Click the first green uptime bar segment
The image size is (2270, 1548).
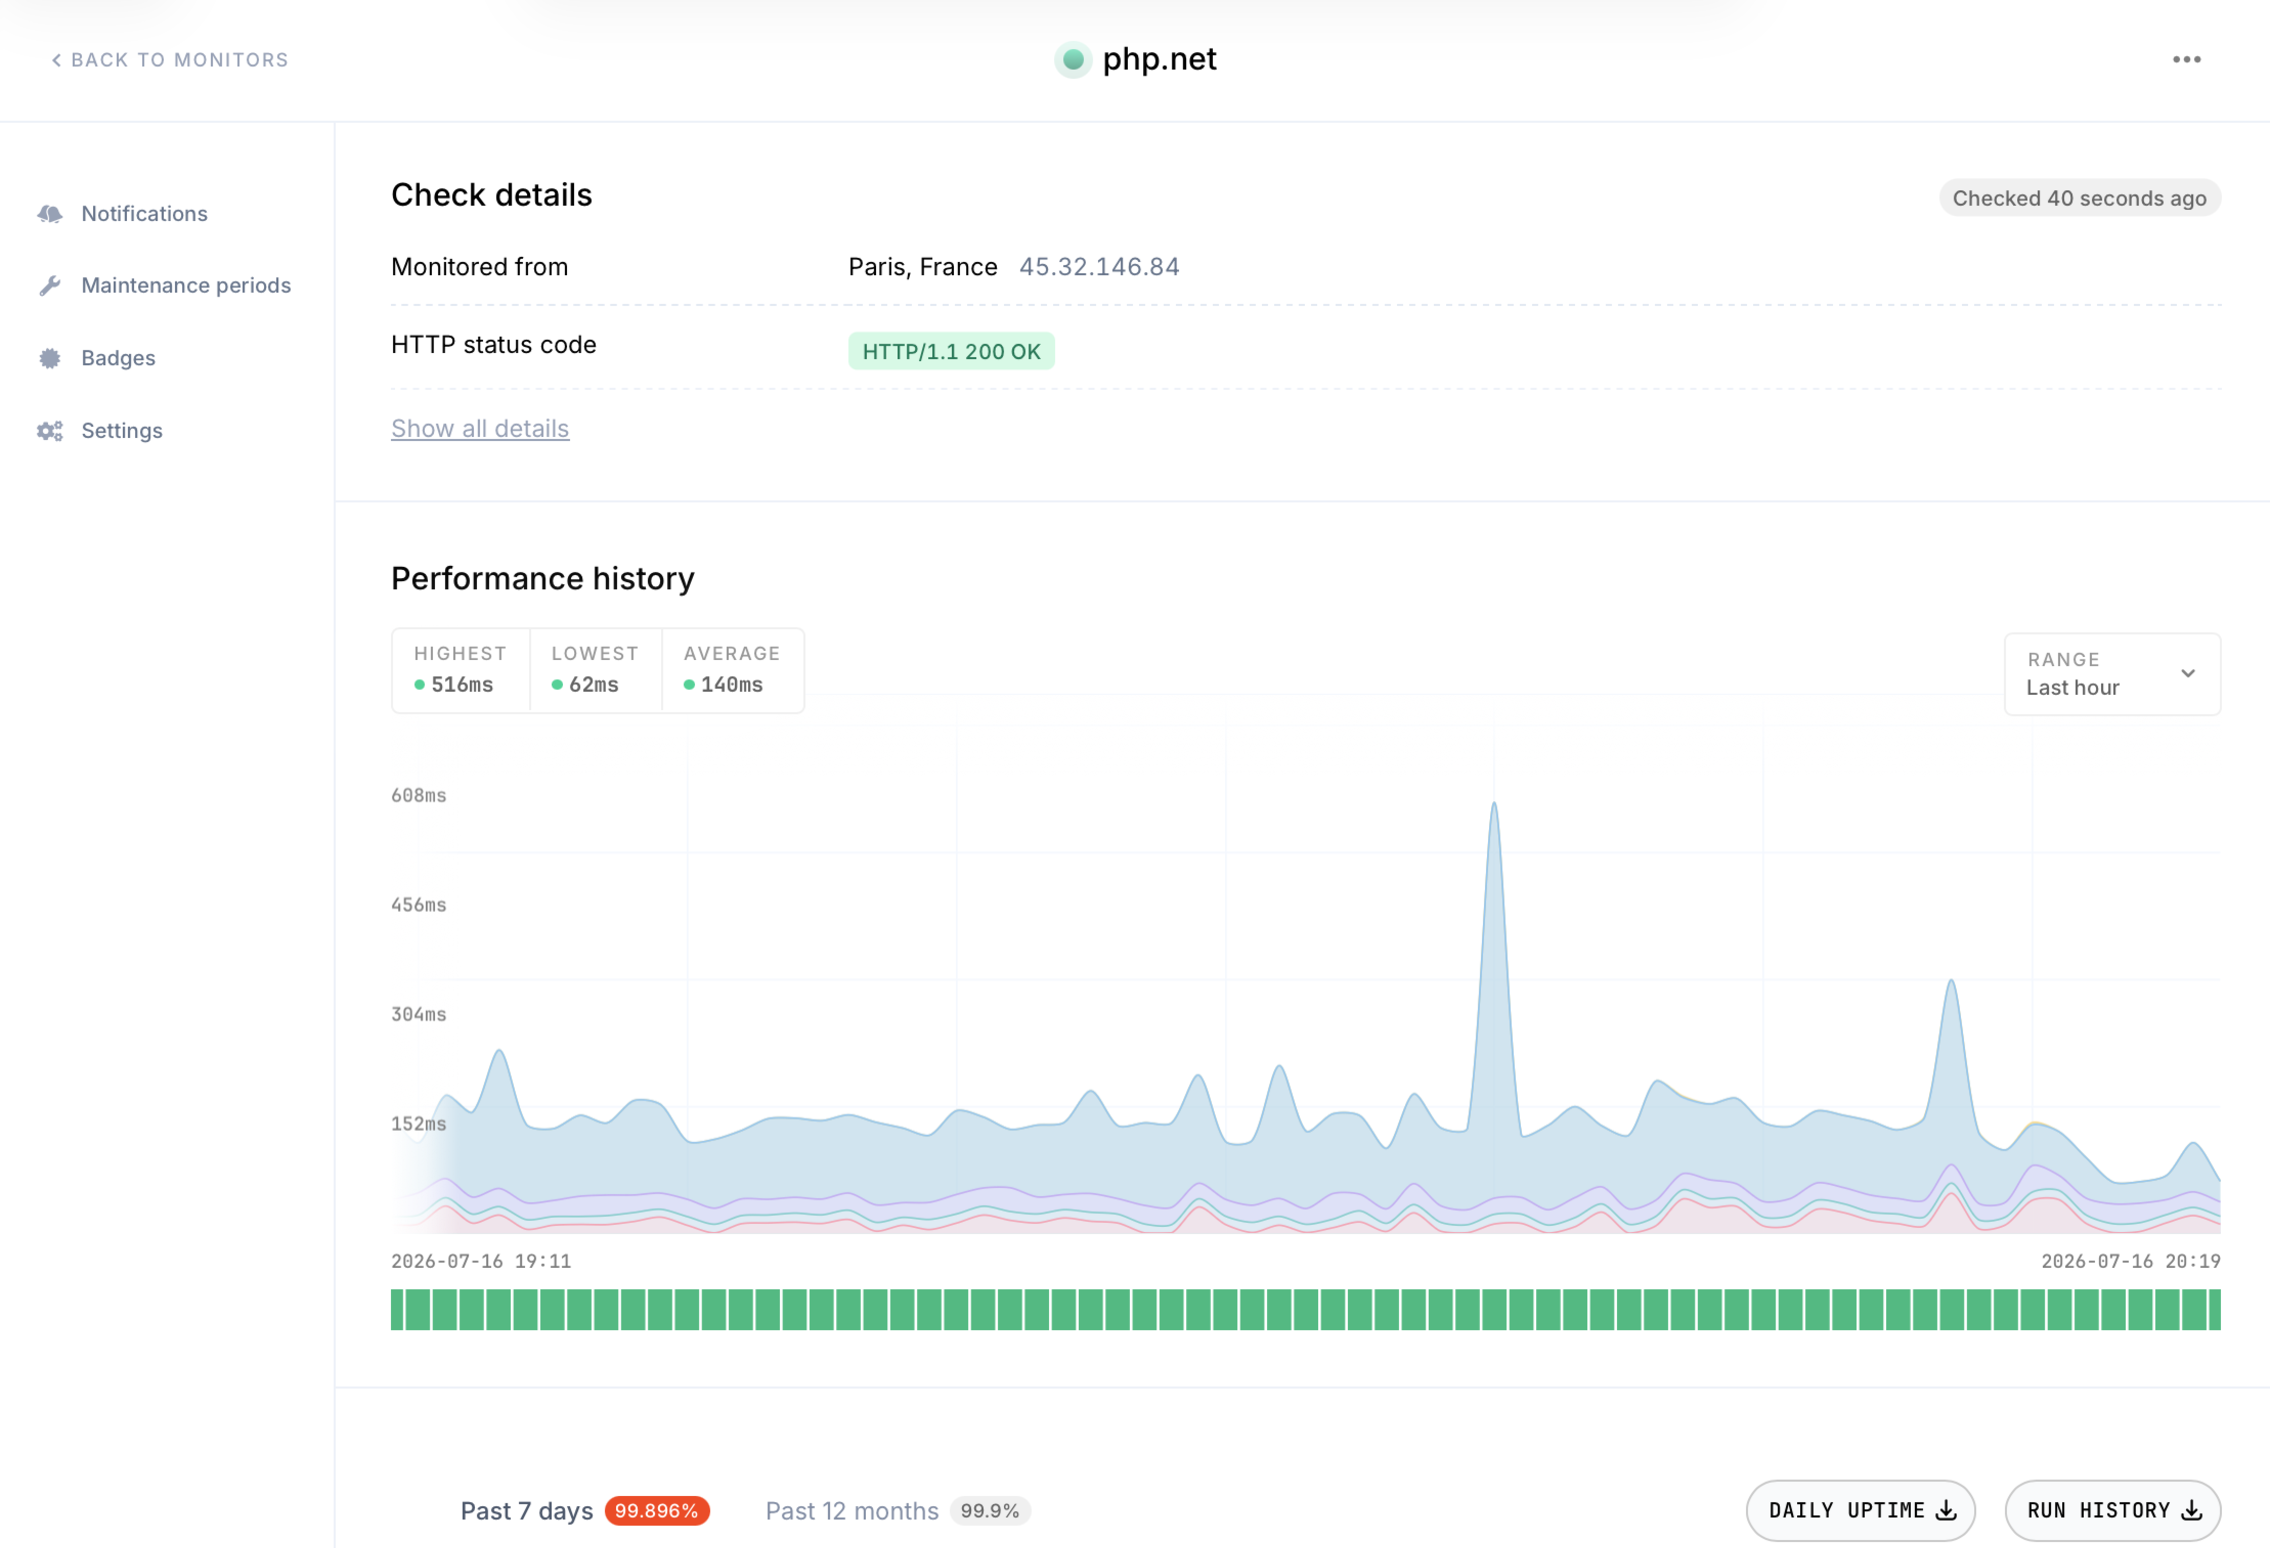click(x=397, y=1310)
